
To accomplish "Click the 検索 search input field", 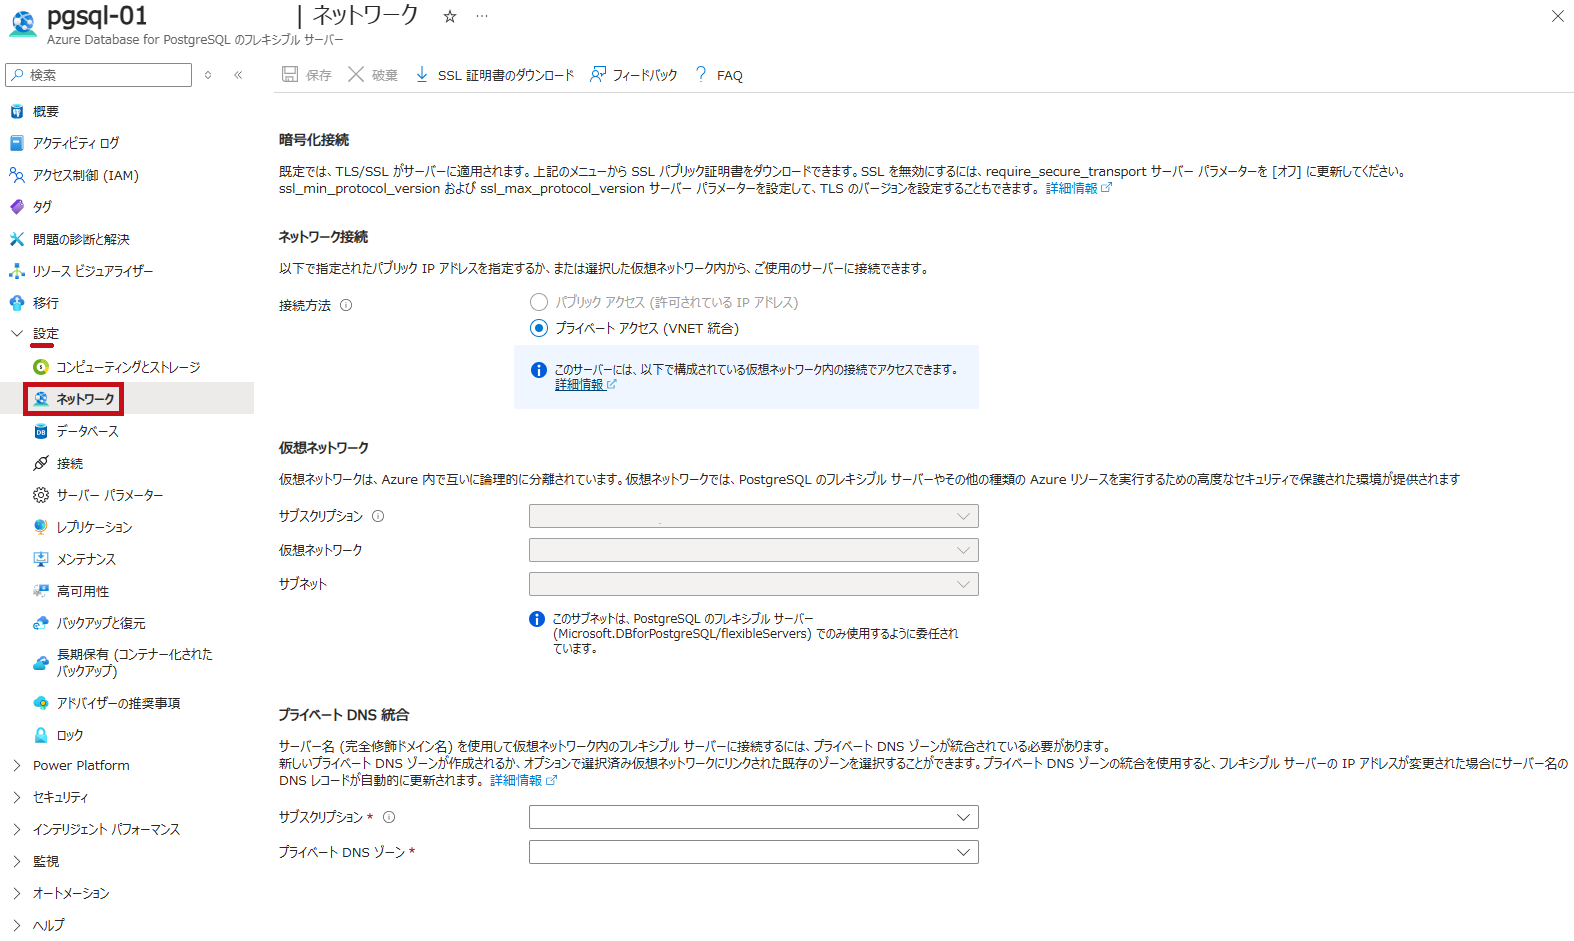I will coord(98,75).
